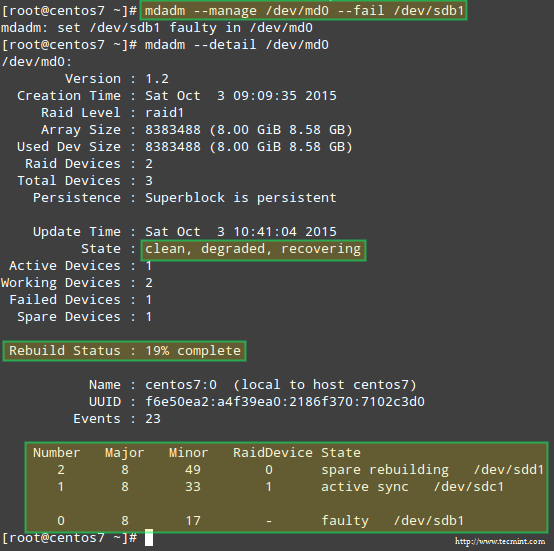Click the Version value '1.2'
The image size is (554, 551).
click(x=157, y=79)
